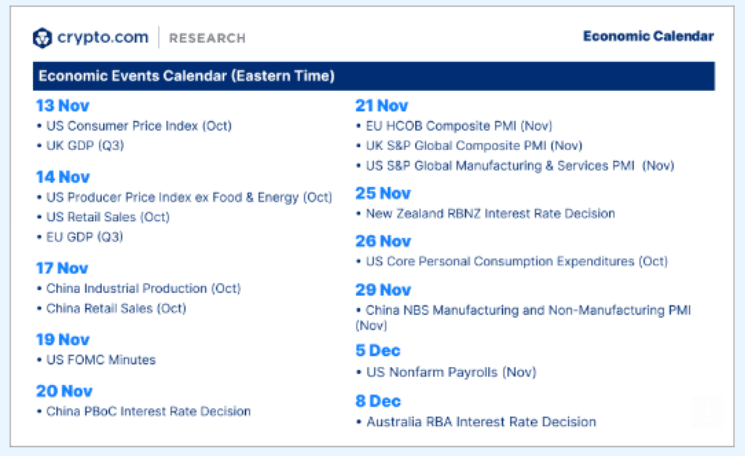
Task: Click the crypto.com lion shield logo
Action: [42, 38]
